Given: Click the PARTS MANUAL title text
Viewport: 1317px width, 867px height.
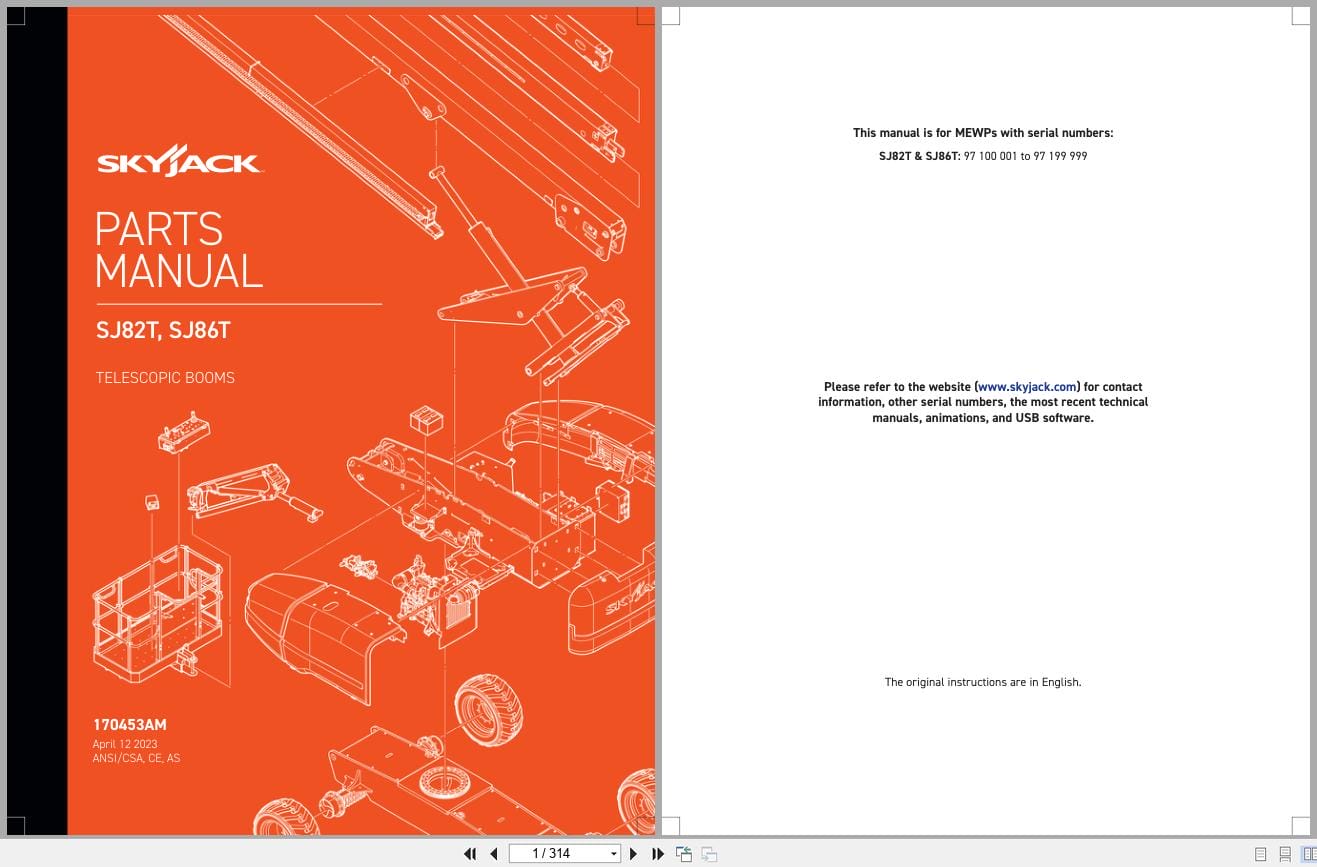Looking at the screenshot, I should [x=179, y=250].
